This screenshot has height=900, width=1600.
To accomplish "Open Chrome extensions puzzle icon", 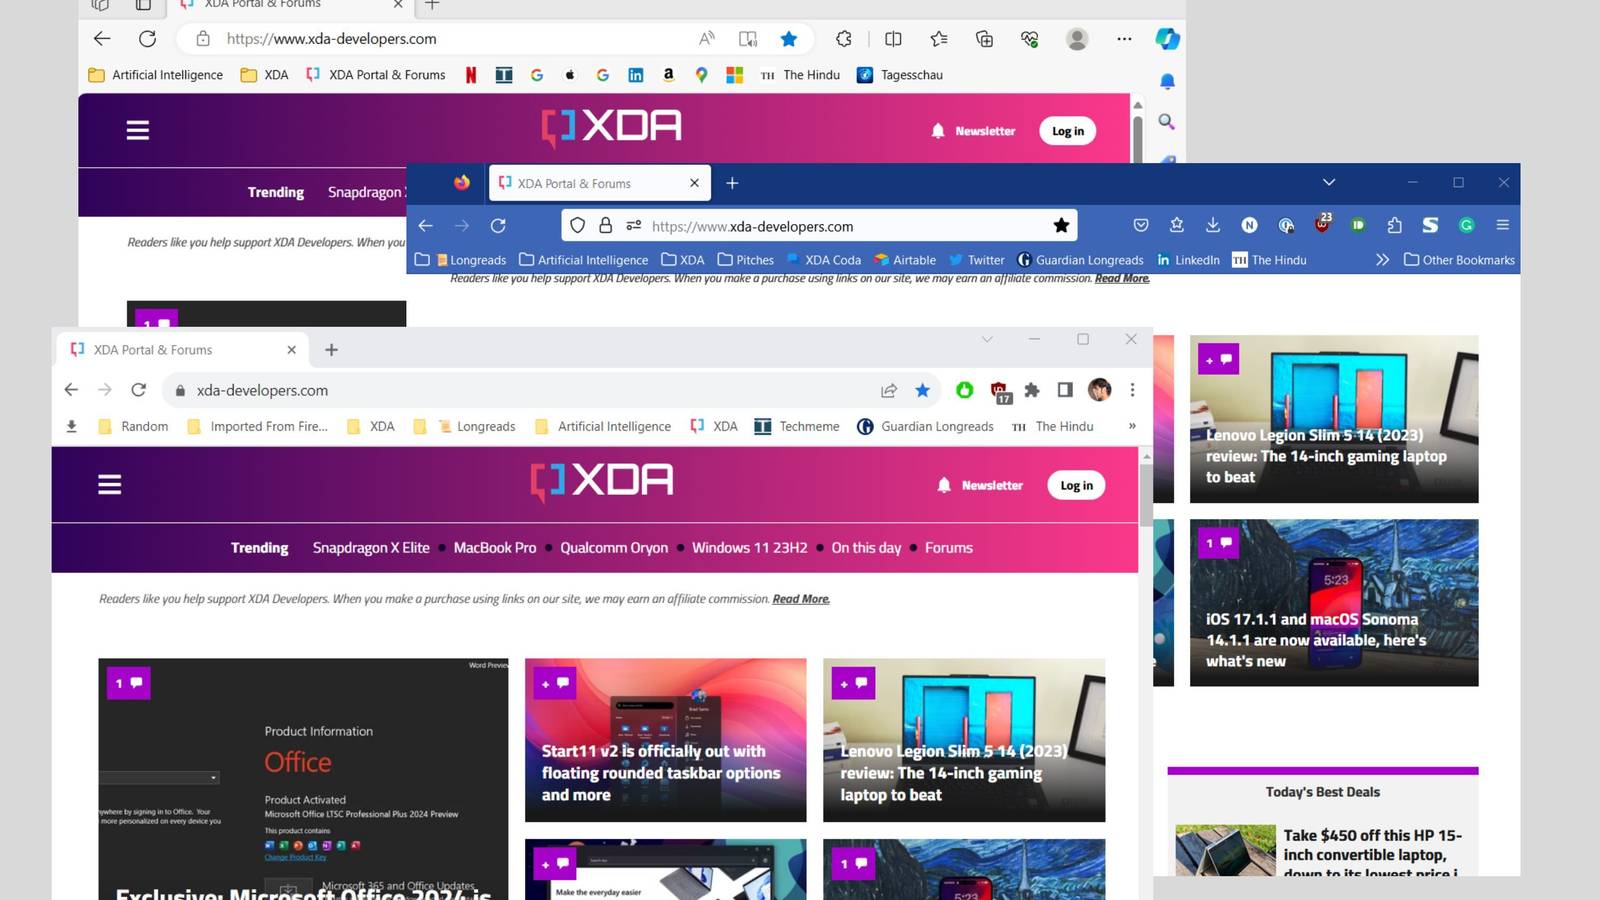I will (x=1032, y=390).
